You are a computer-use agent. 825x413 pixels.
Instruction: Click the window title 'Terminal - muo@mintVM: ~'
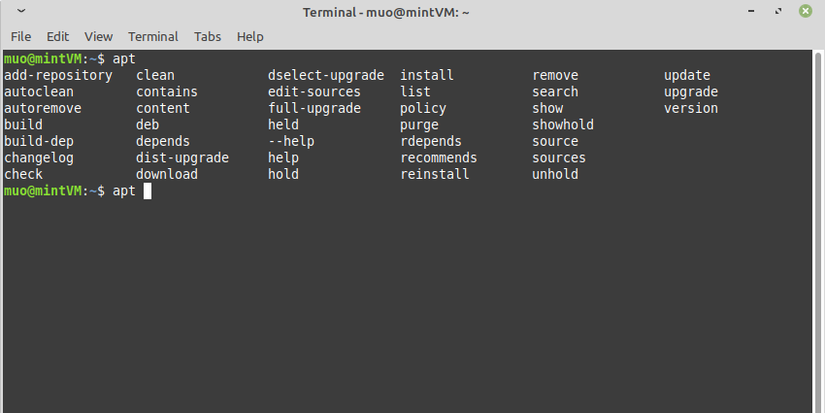pyautogui.click(x=386, y=12)
